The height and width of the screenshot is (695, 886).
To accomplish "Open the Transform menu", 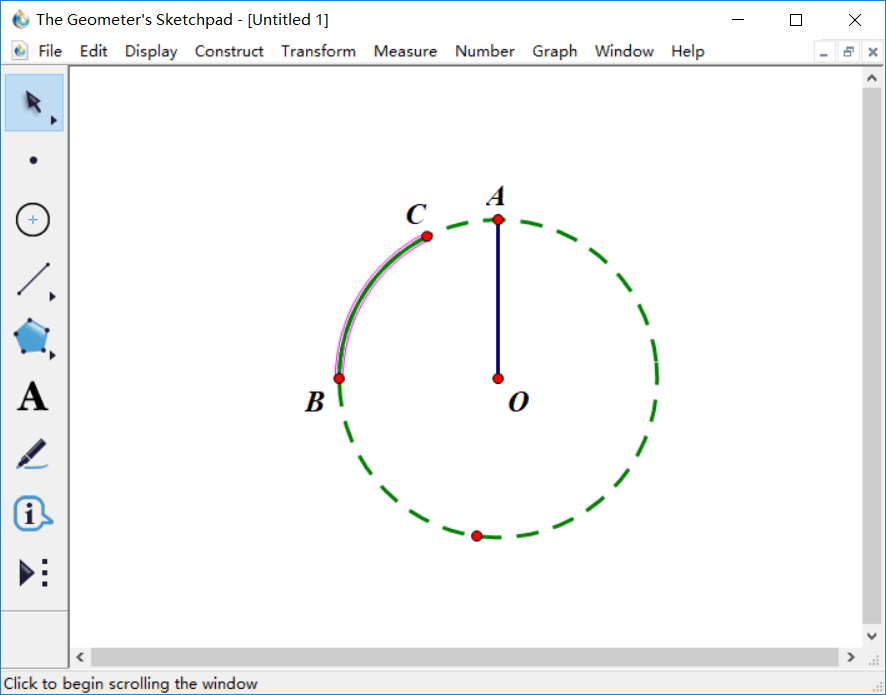I will pos(318,51).
